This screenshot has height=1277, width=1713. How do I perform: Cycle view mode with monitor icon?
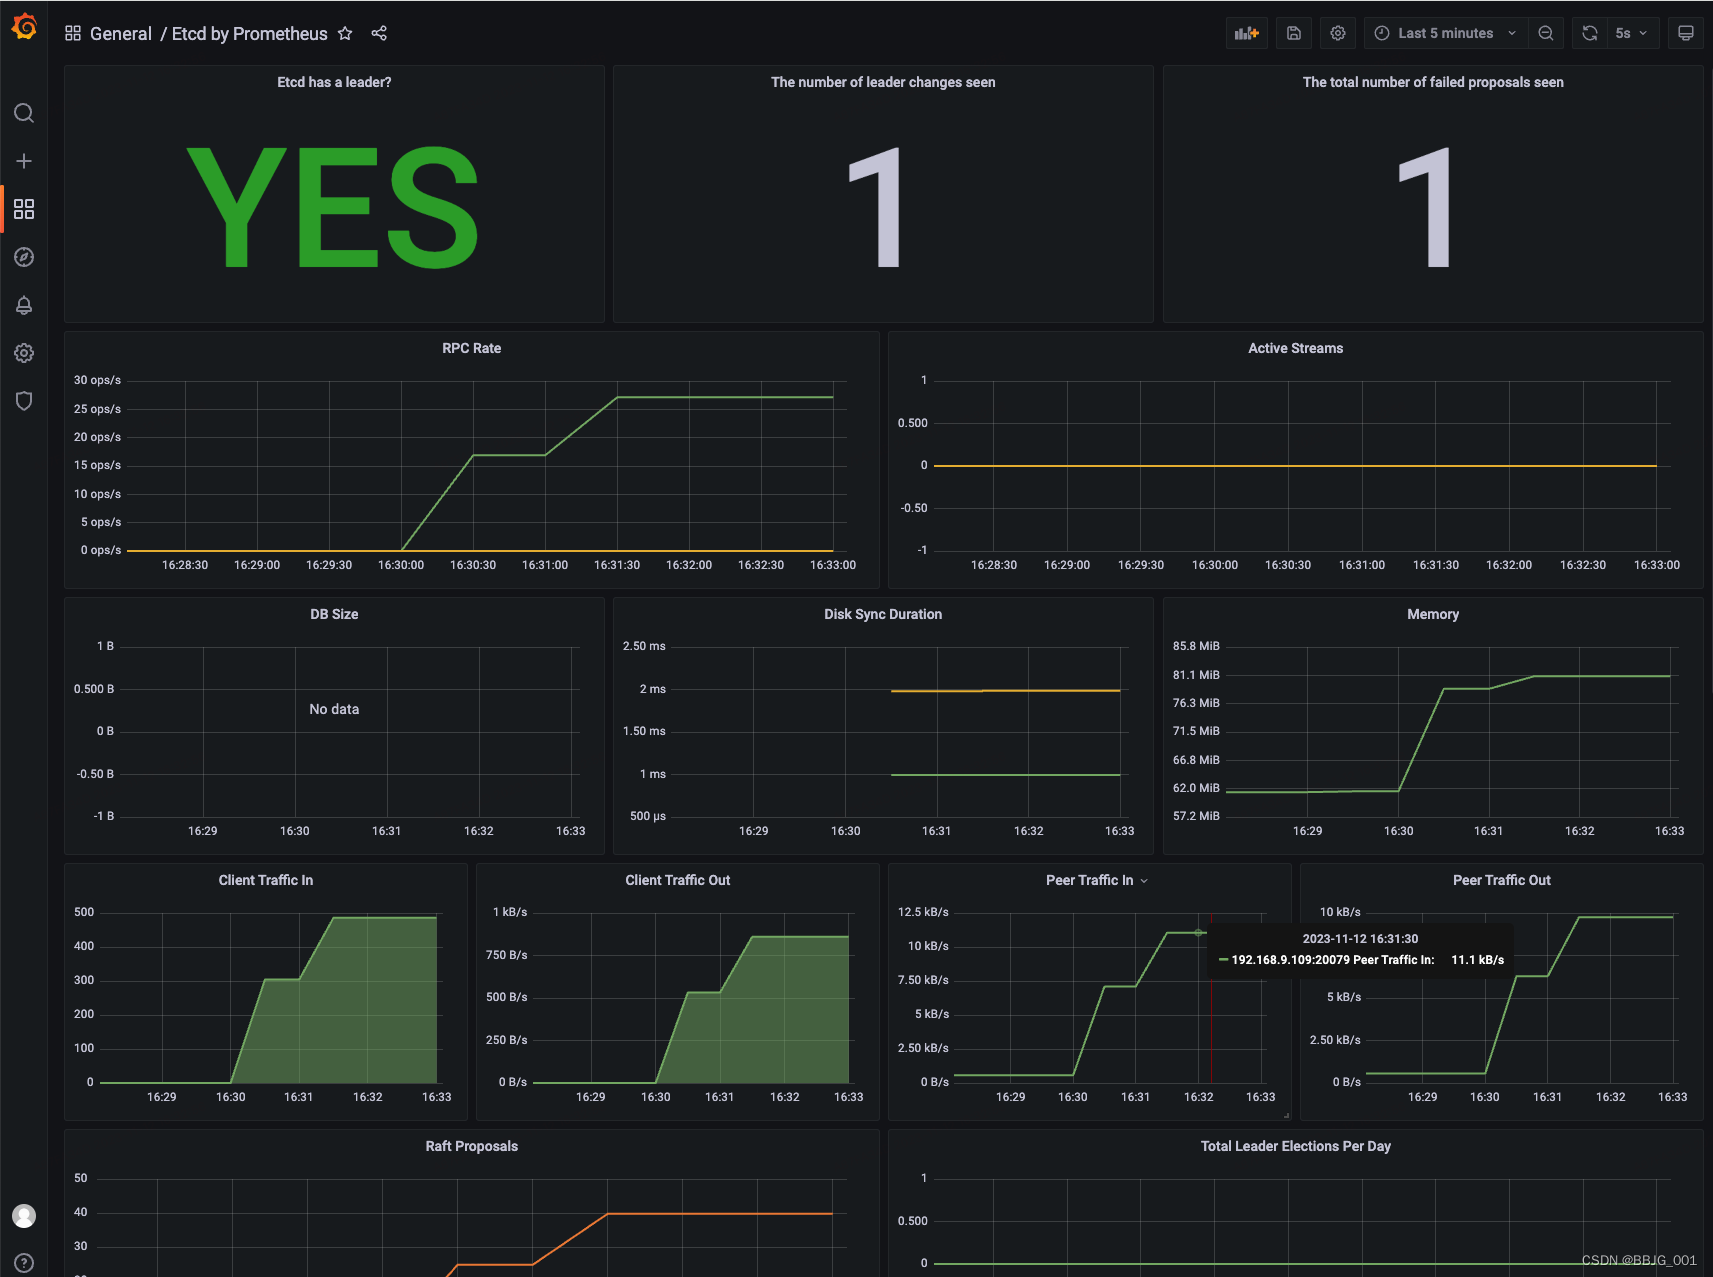pyautogui.click(x=1686, y=33)
